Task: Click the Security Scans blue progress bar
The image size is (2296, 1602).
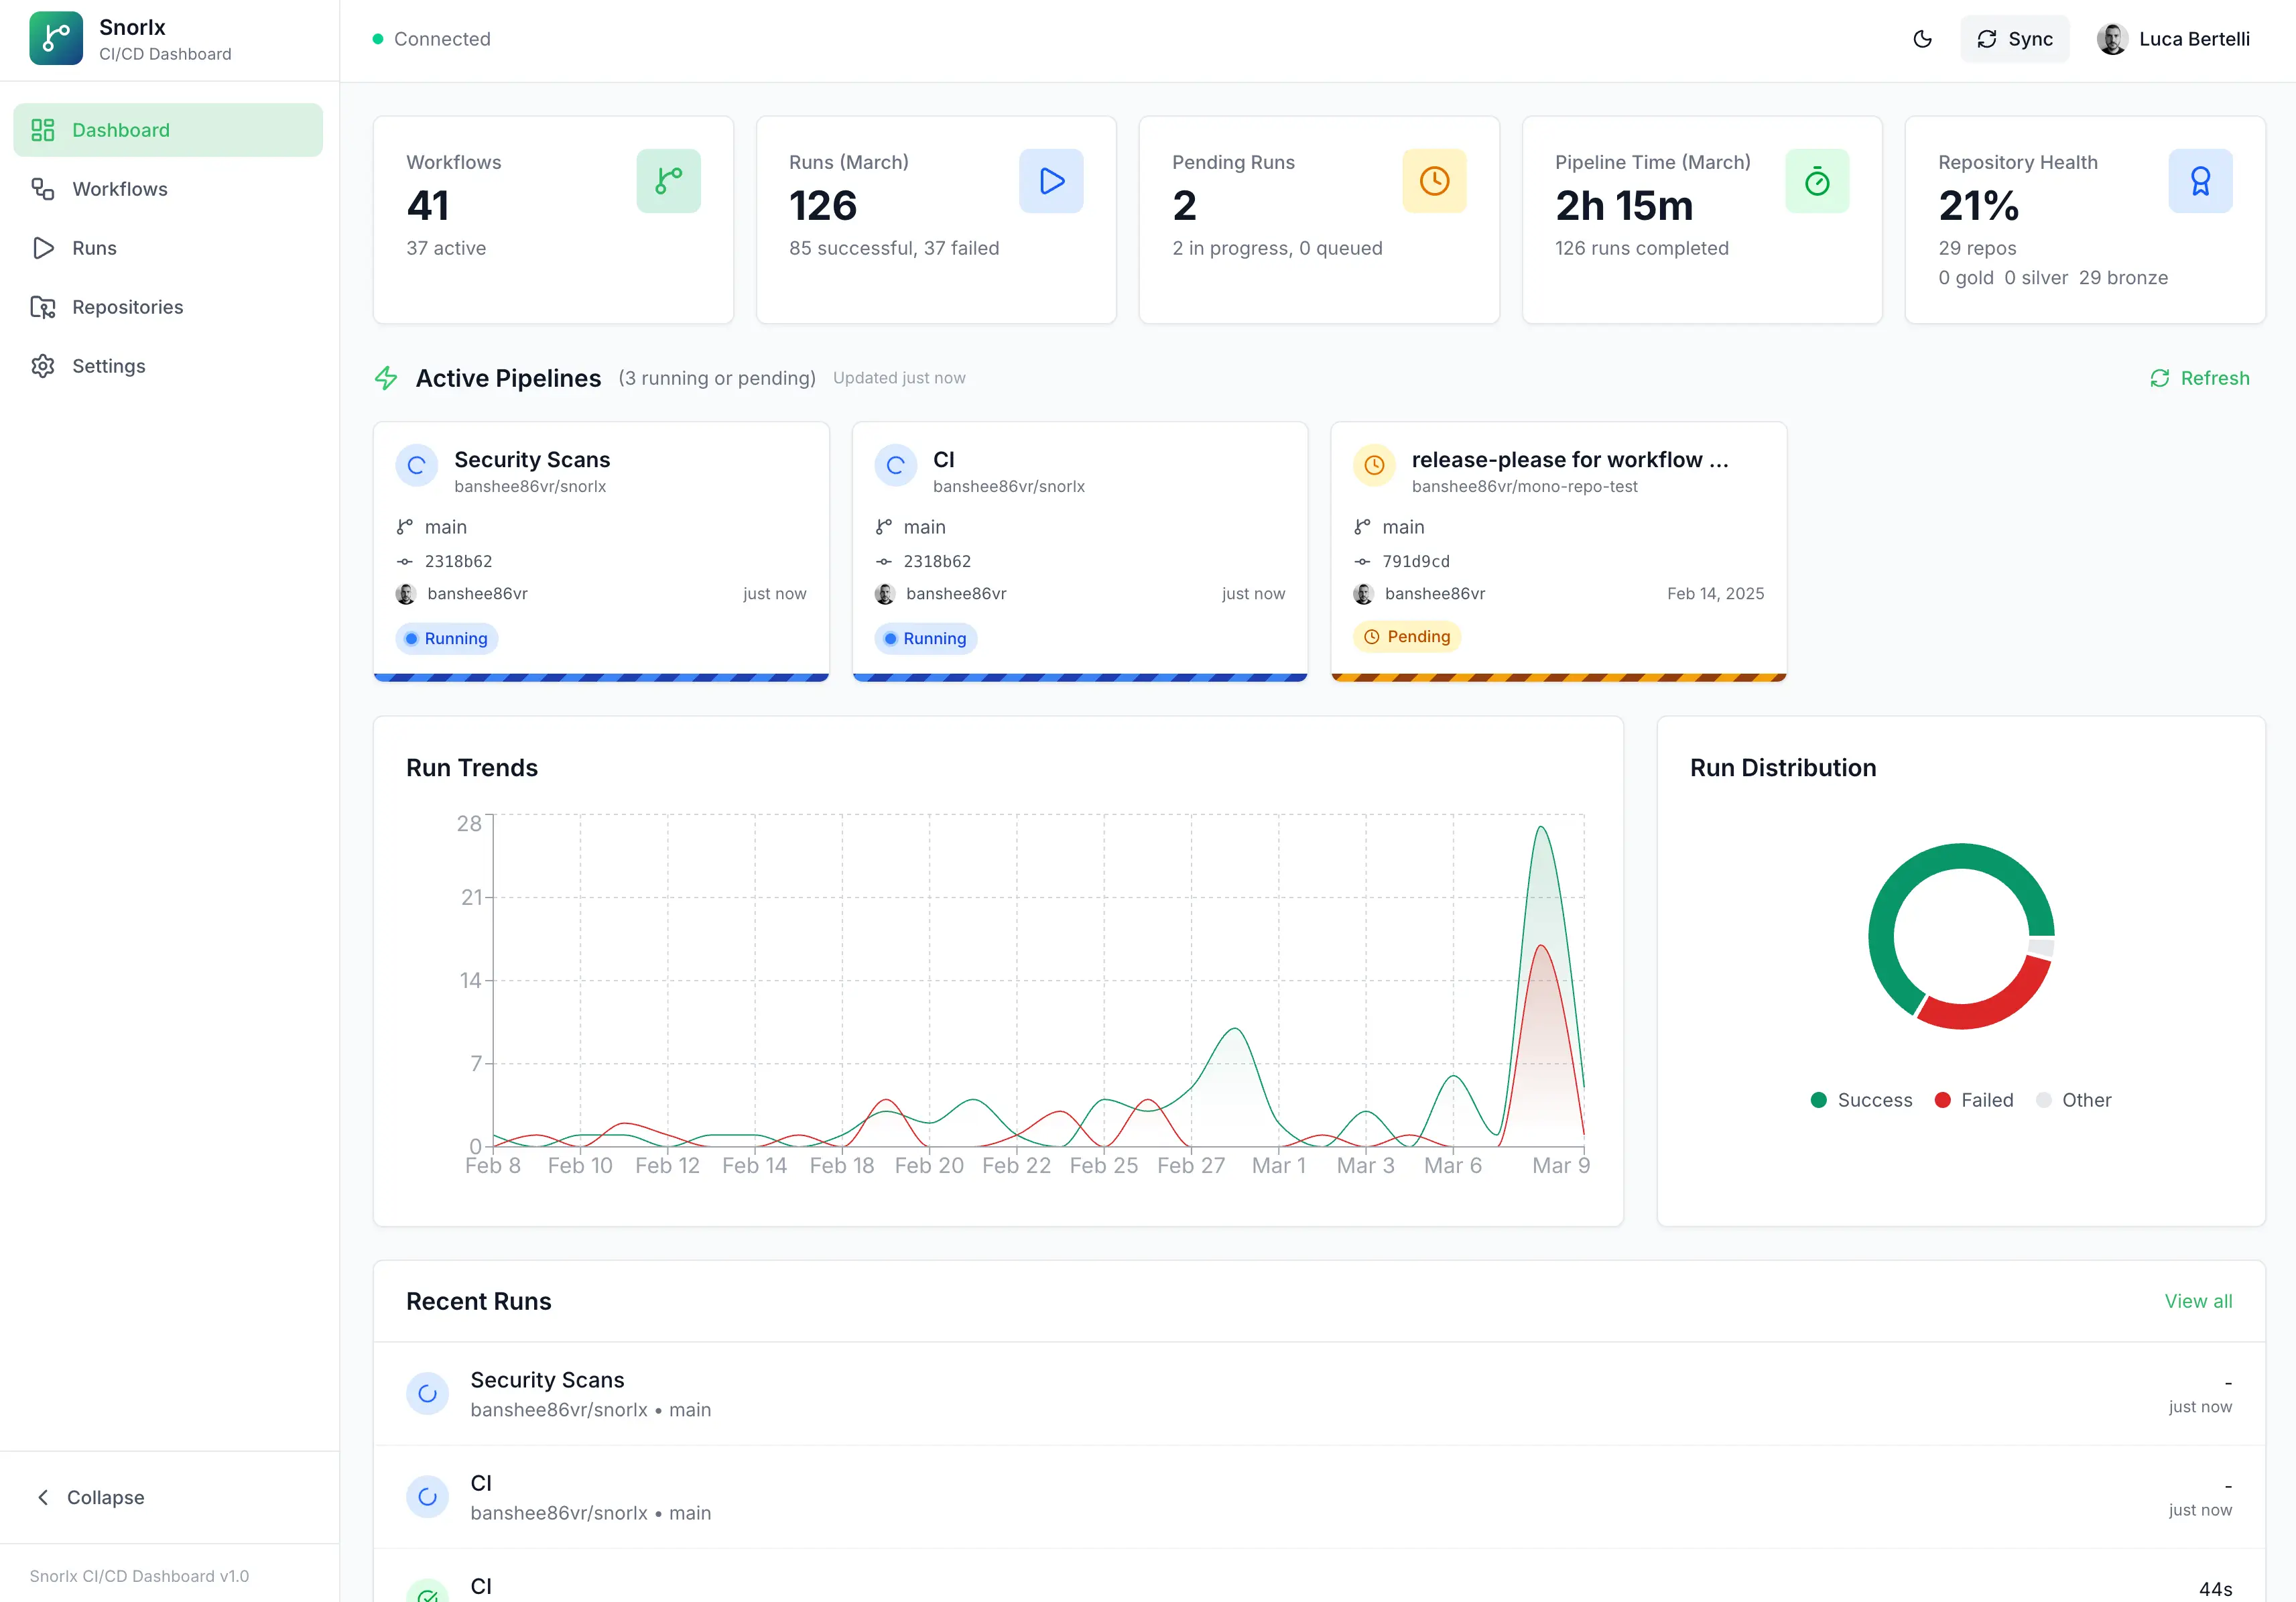Action: click(601, 678)
